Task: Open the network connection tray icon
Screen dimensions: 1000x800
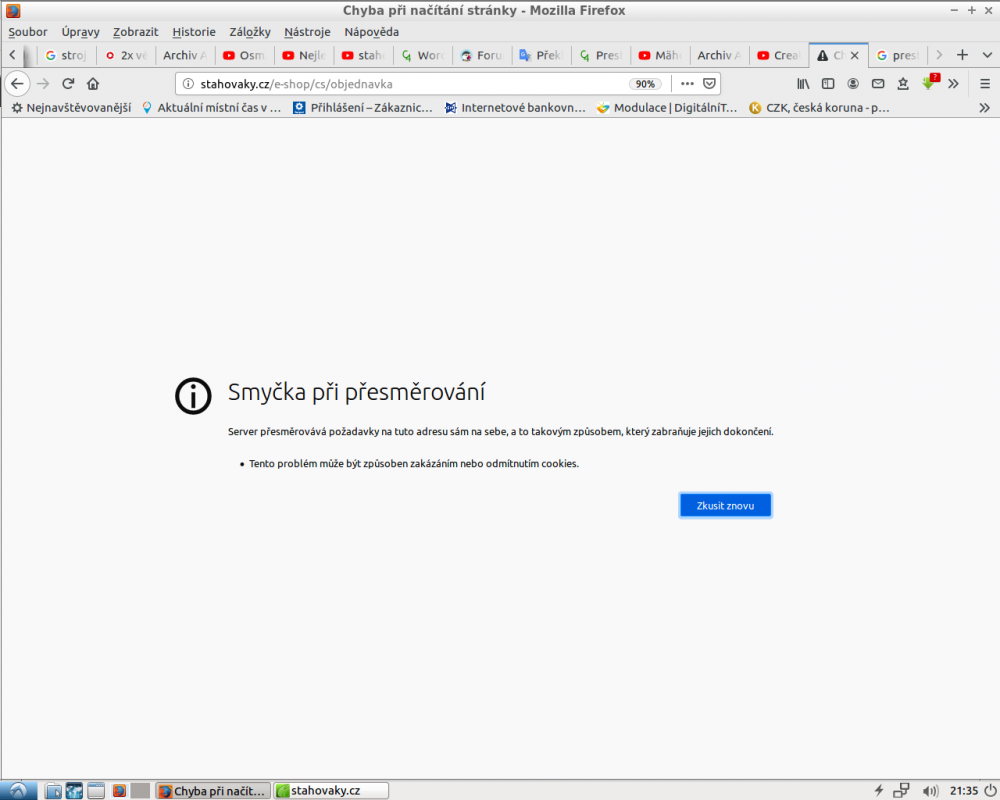Action: [x=901, y=791]
